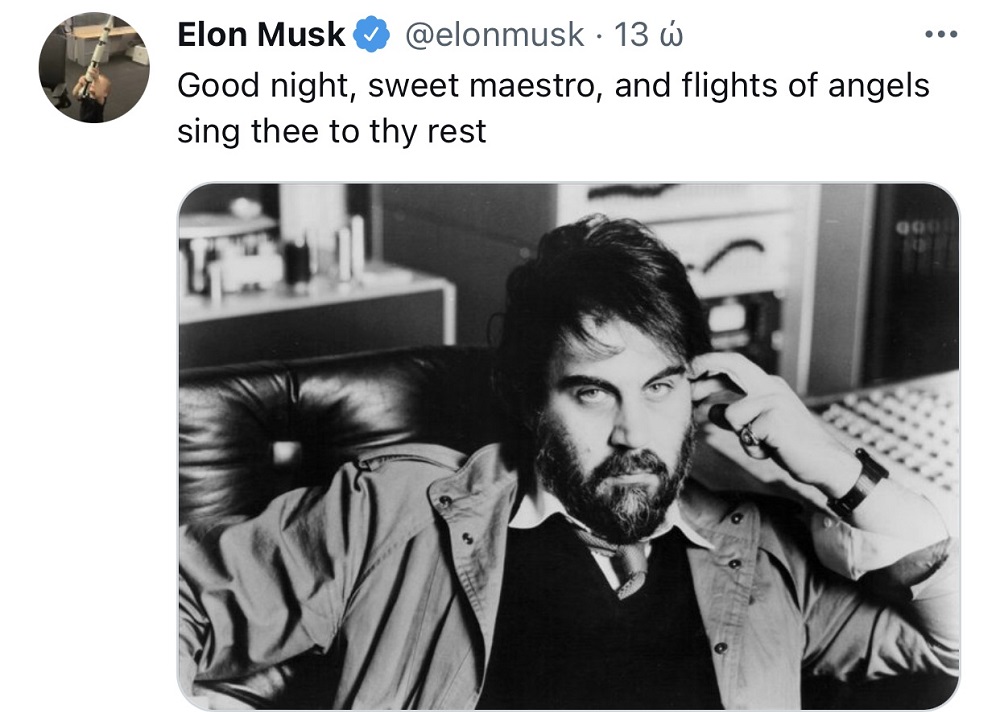Open the @elonmusk handle link
The width and height of the screenshot is (1000, 712).
(494, 34)
